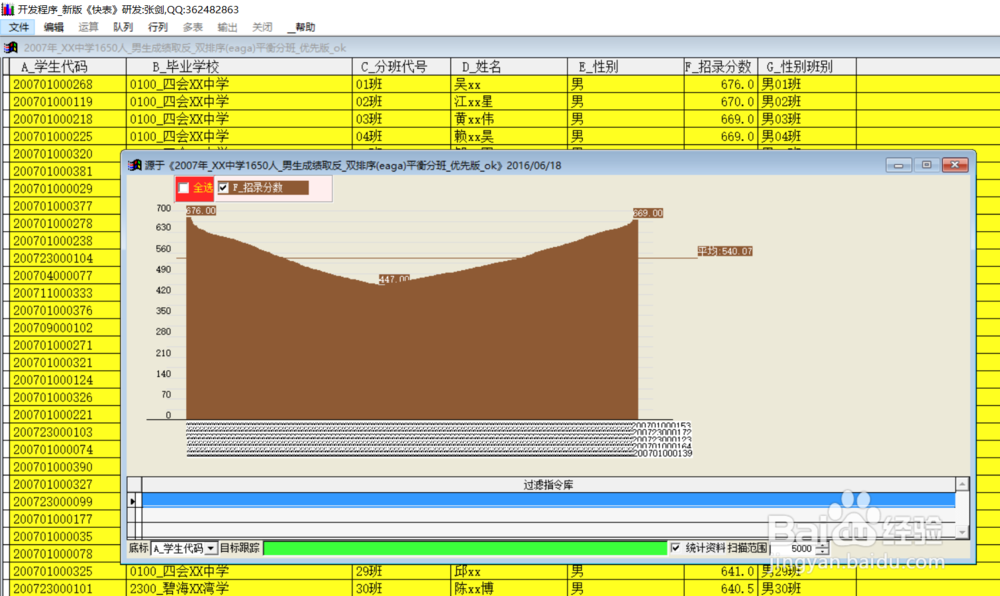This screenshot has height=596, width=1000.
Task: Open the 编辑 menu
Action: tap(54, 27)
